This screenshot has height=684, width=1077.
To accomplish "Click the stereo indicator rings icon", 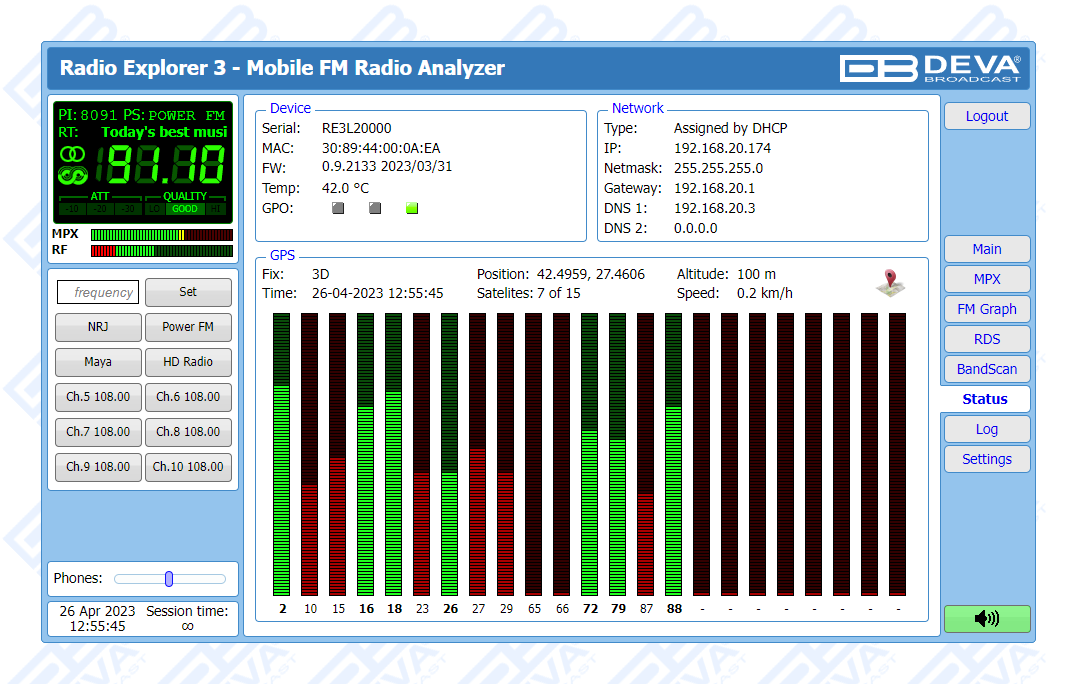I will click(72, 154).
